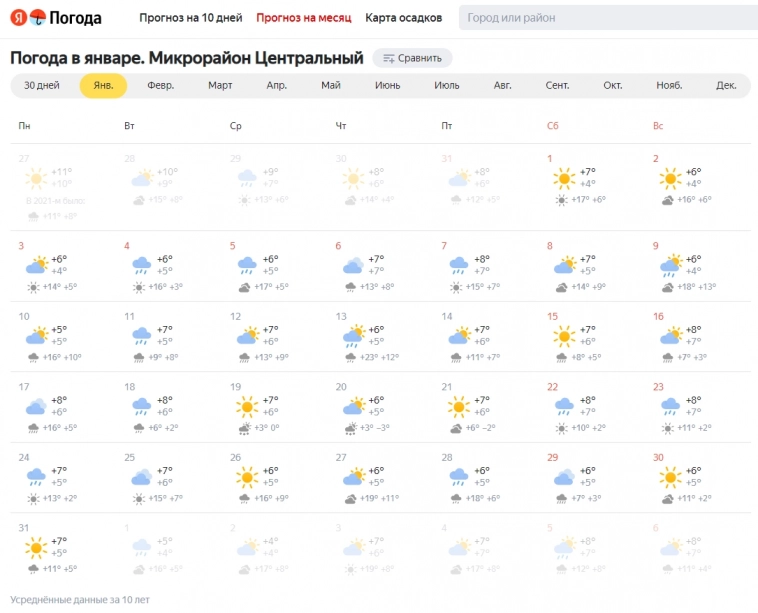This screenshot has height=613, width=758.
Task: Click the rain cloud icon for January 7
Action: point(459,265)
